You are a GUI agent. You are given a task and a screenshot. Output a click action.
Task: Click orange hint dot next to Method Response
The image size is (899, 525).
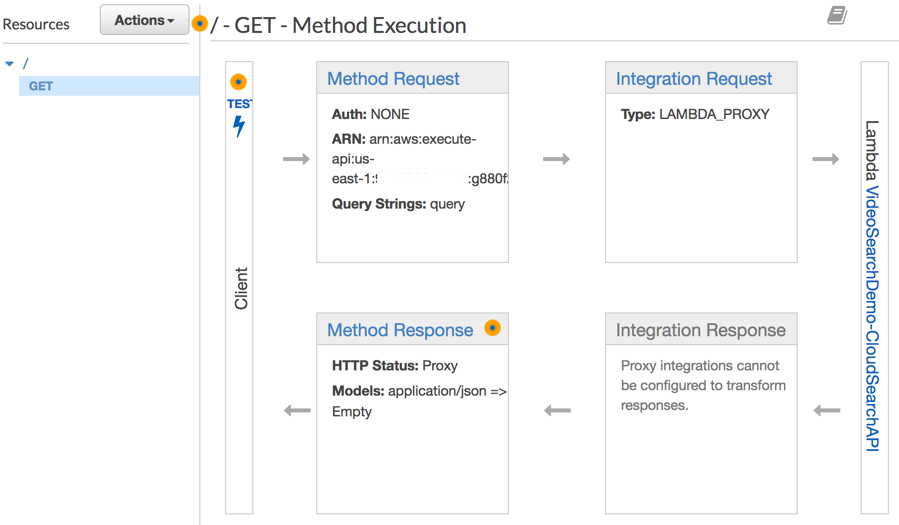[492, 328]
